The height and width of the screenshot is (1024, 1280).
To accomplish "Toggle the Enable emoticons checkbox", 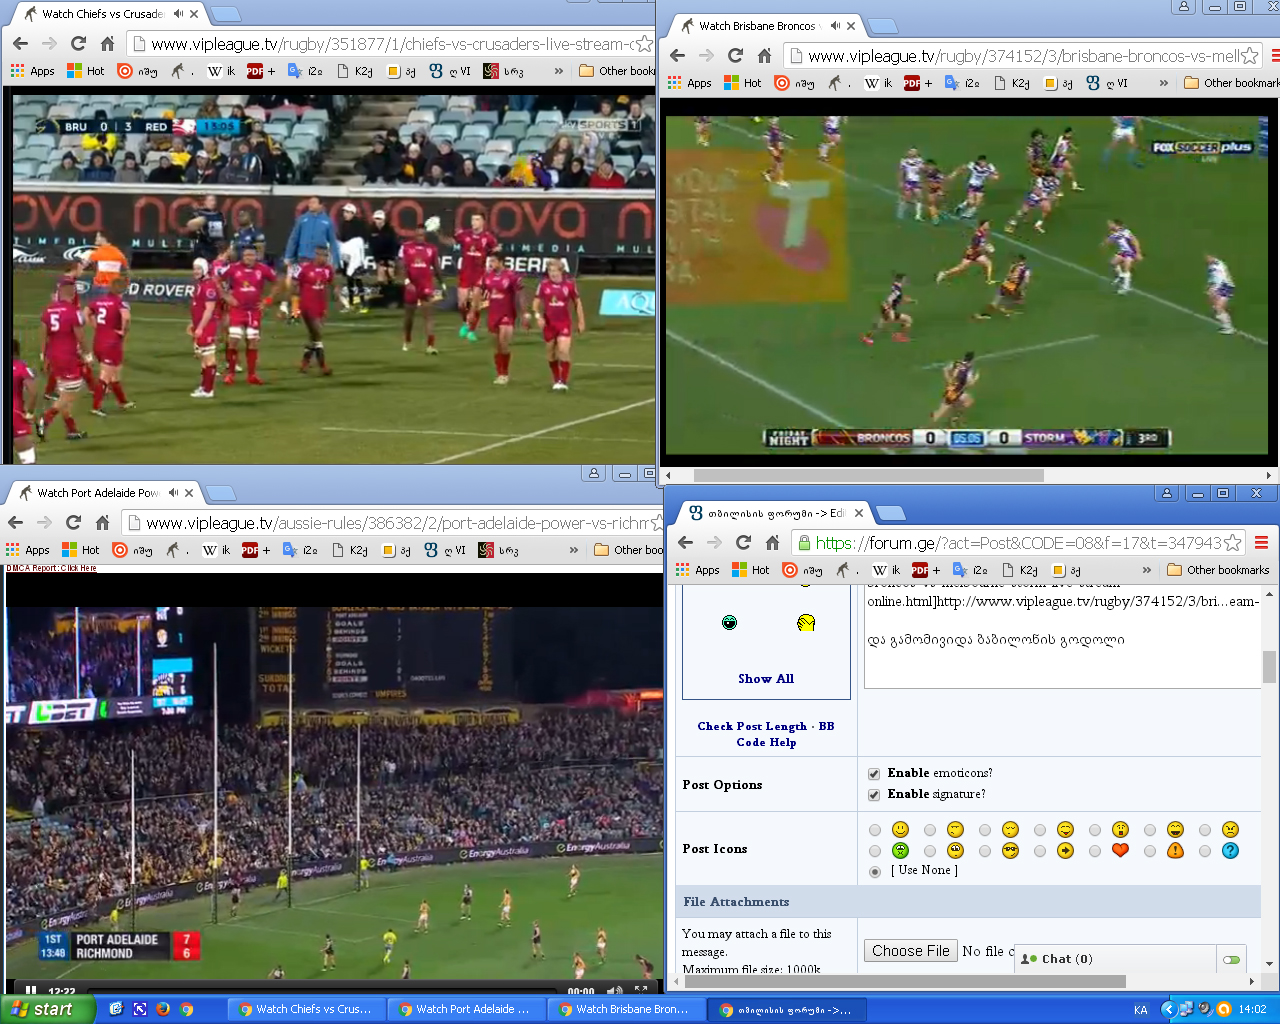I will (874, 774).
